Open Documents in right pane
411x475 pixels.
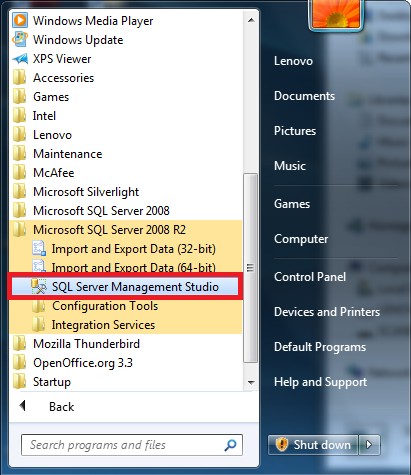pos(304,96)
